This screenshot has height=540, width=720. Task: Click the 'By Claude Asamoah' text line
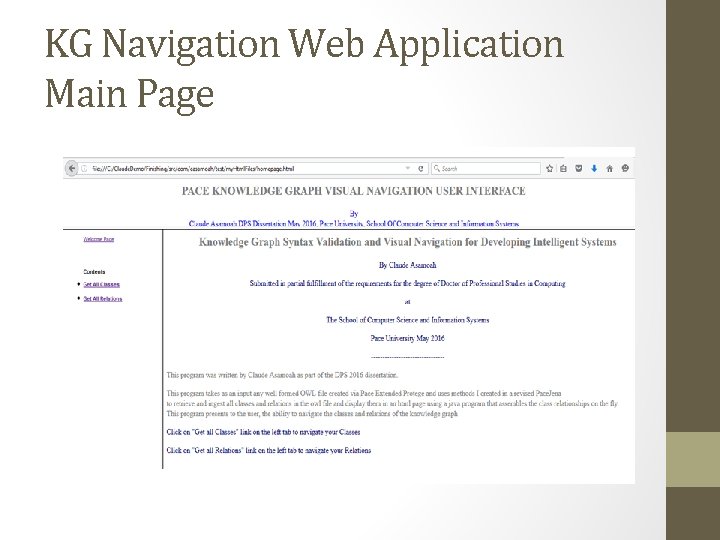tap(407, 265)
